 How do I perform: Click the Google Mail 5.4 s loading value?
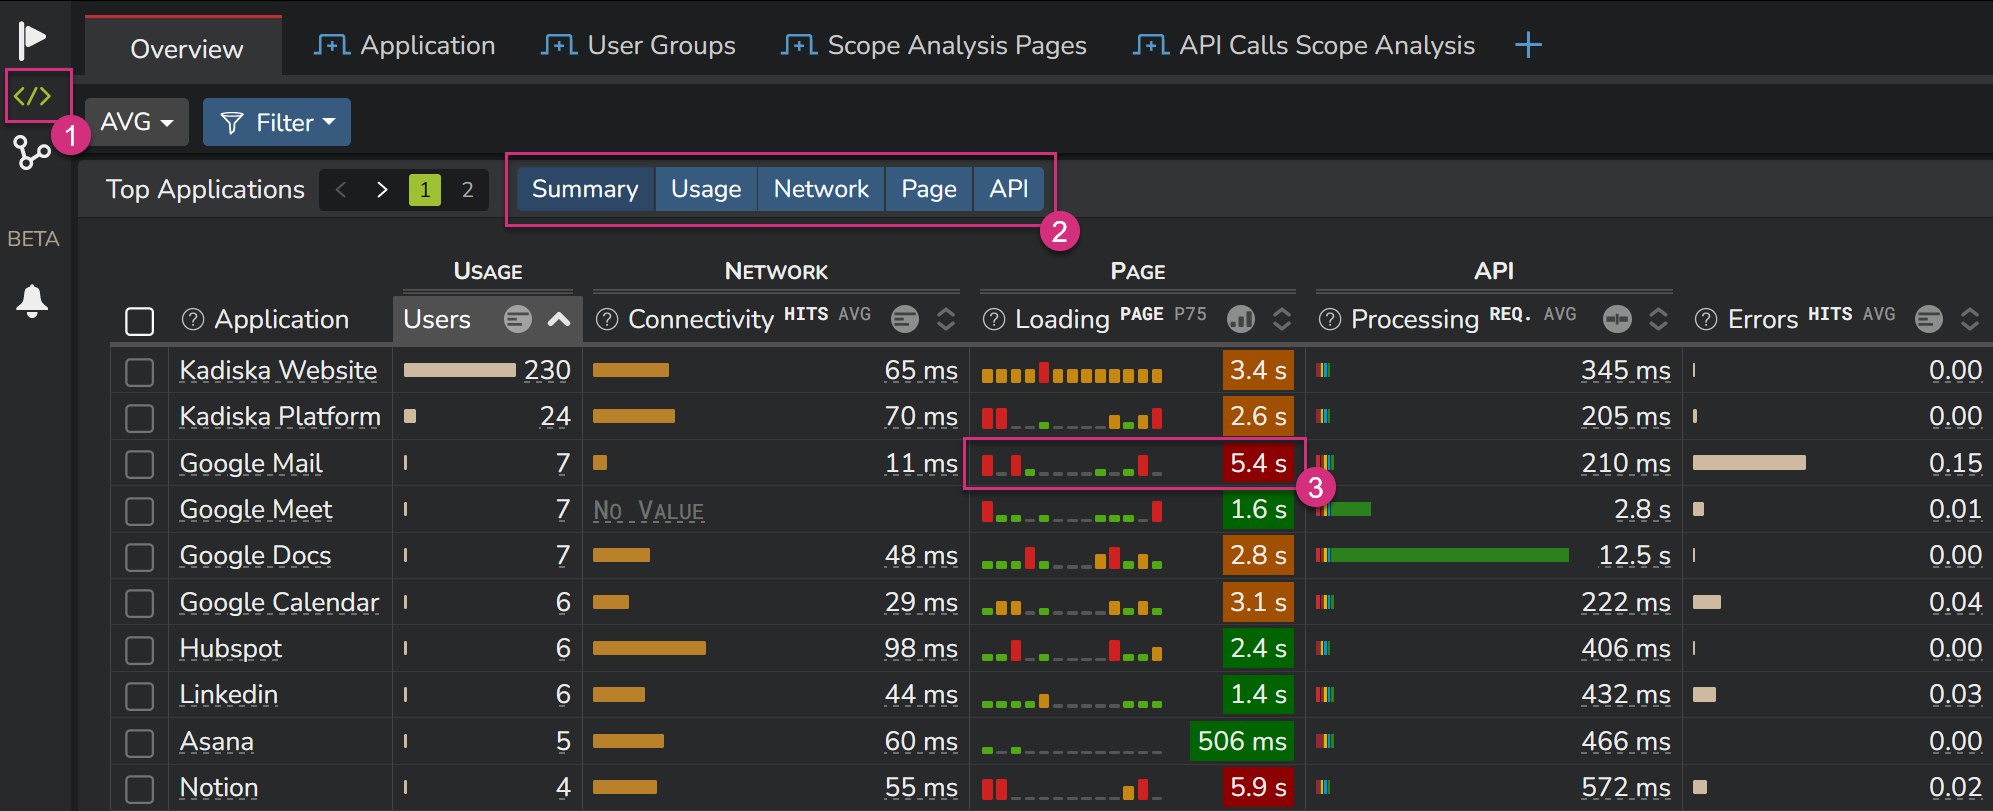1258,463
